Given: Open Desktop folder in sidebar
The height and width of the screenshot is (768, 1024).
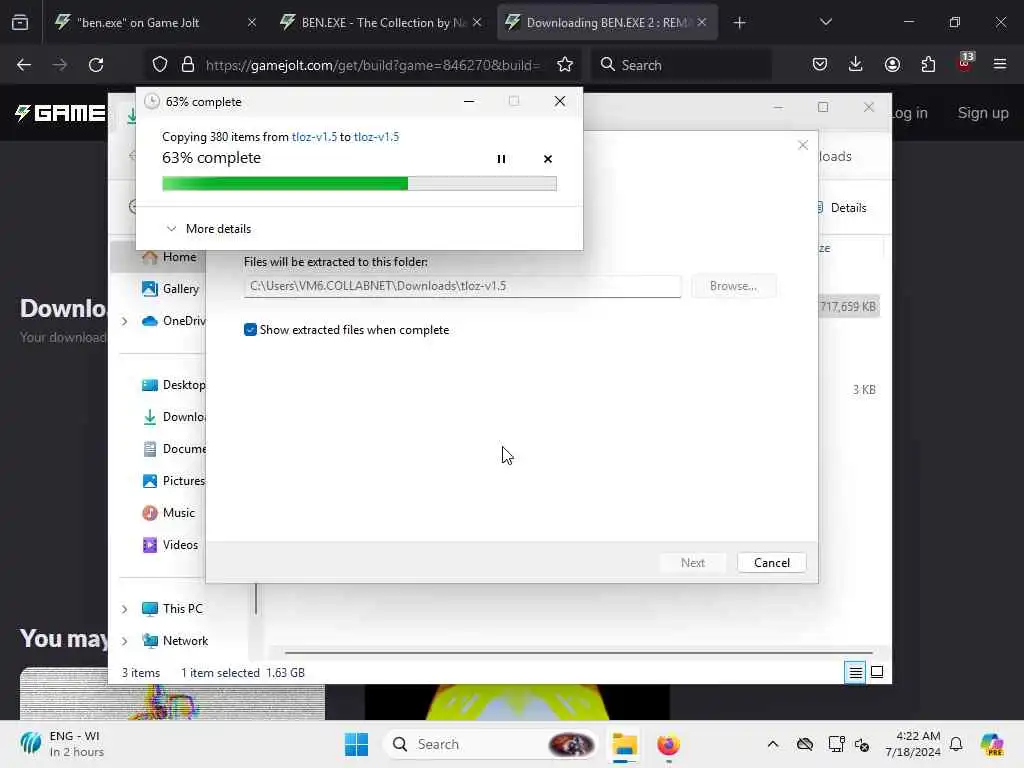Looking at the screenshot, I should [173, 385].
